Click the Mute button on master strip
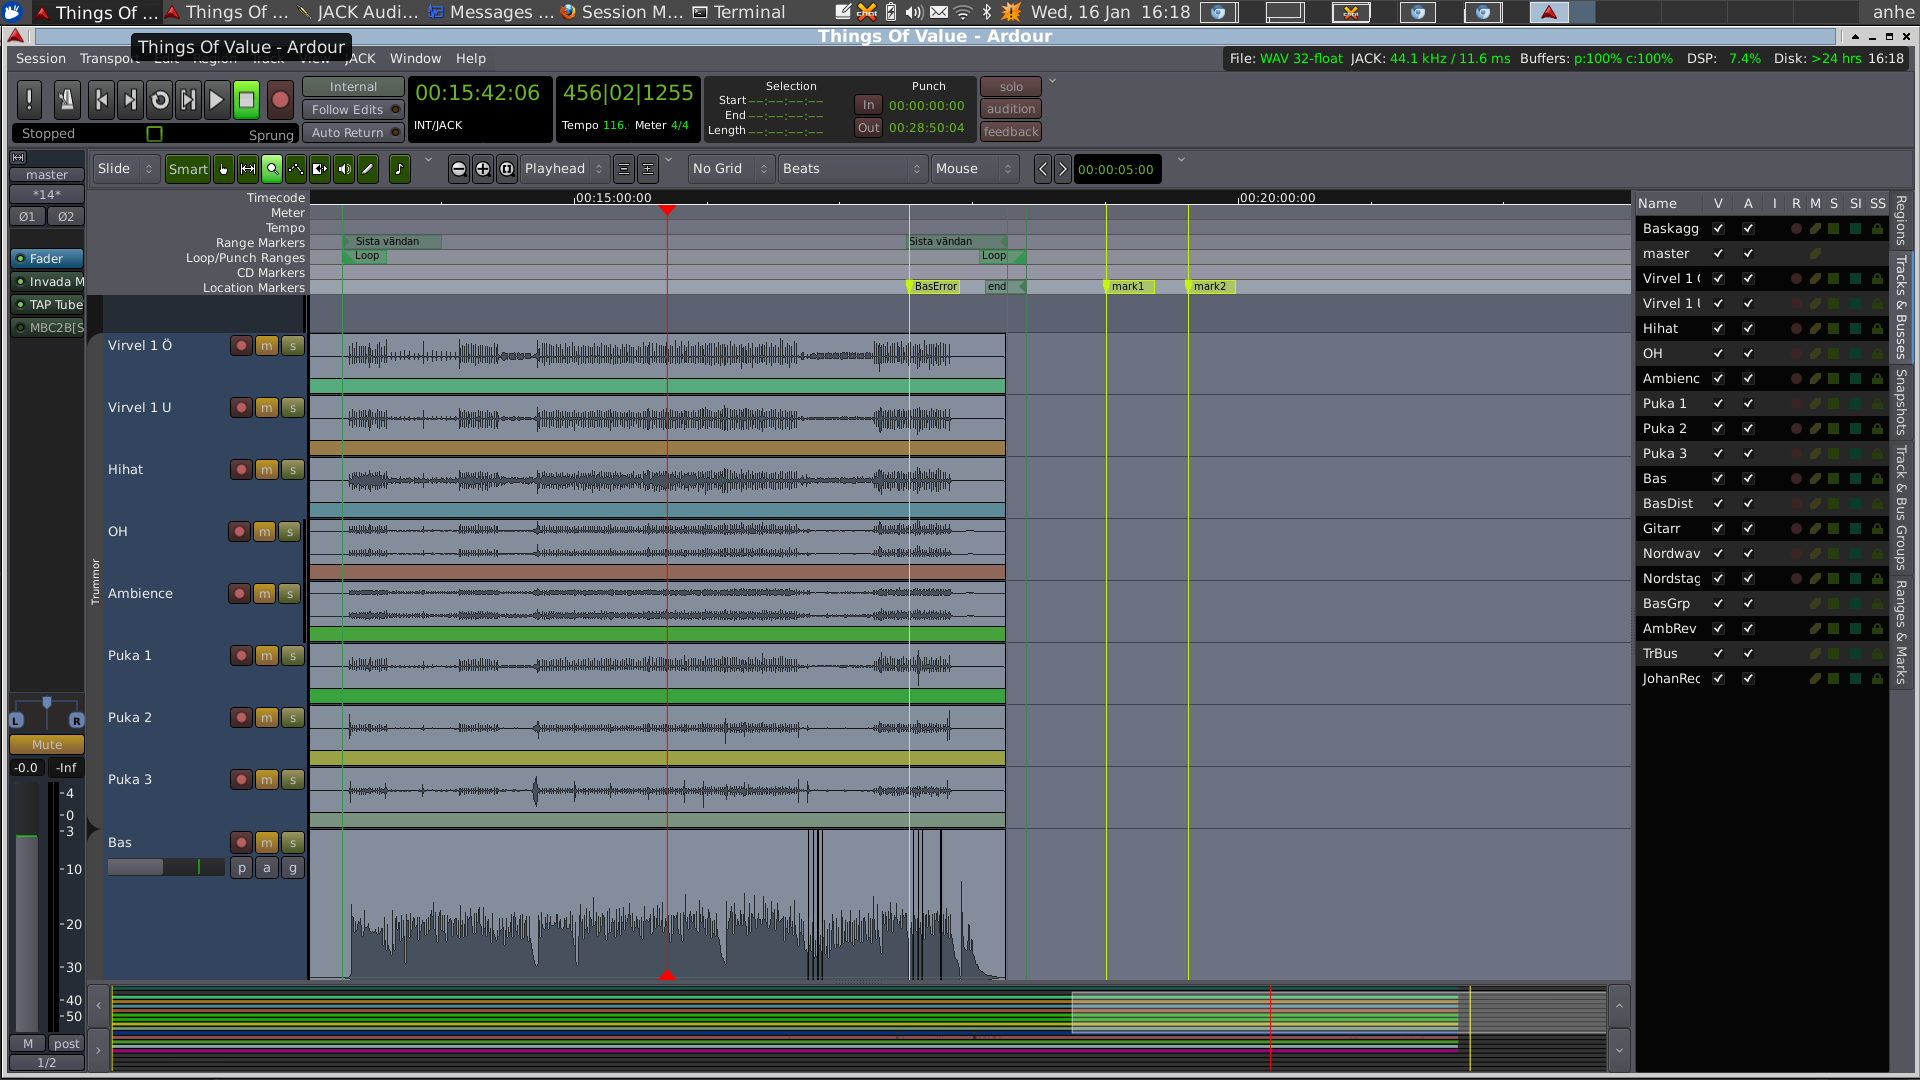1920x1080 pixels. (x=46, y=745)
